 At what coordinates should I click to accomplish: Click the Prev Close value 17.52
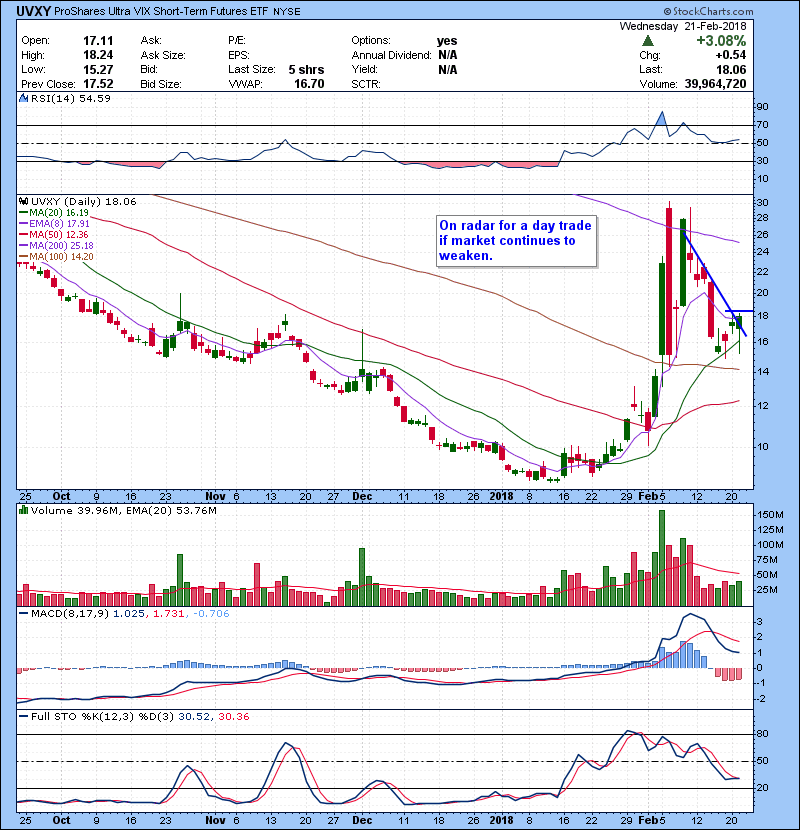(x=98, y=84)
